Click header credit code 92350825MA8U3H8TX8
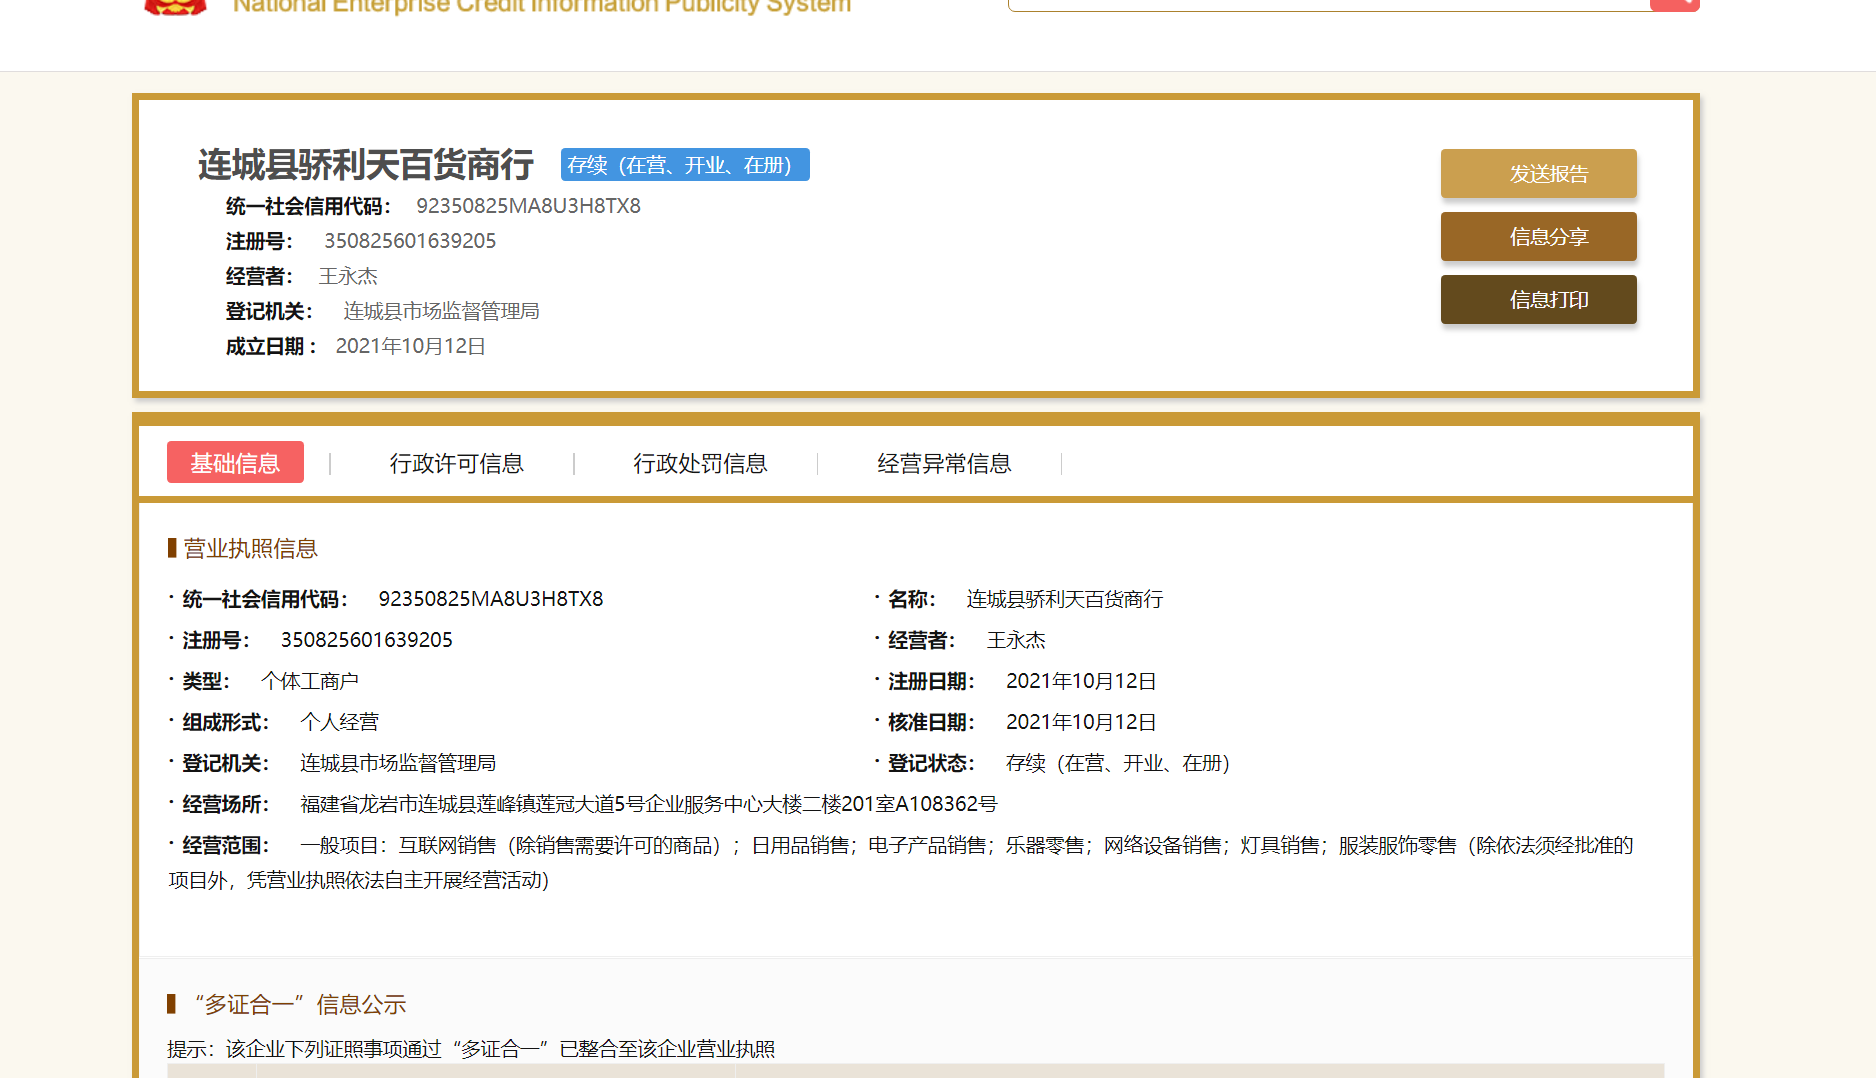 coord(528,206)
